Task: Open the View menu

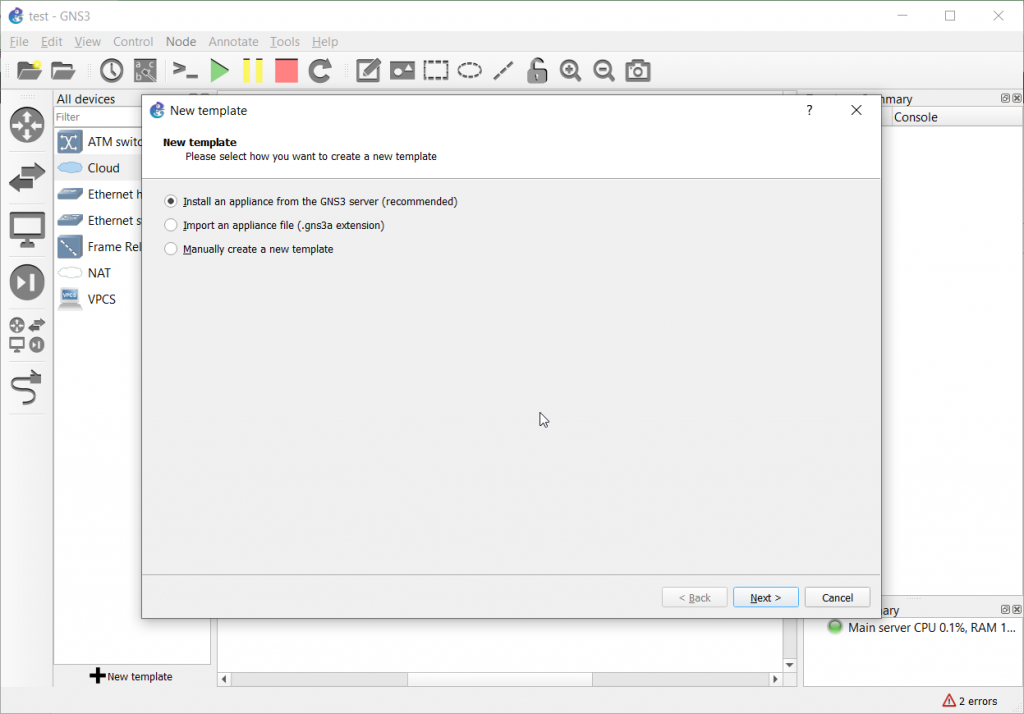Action: pos(88,42)
